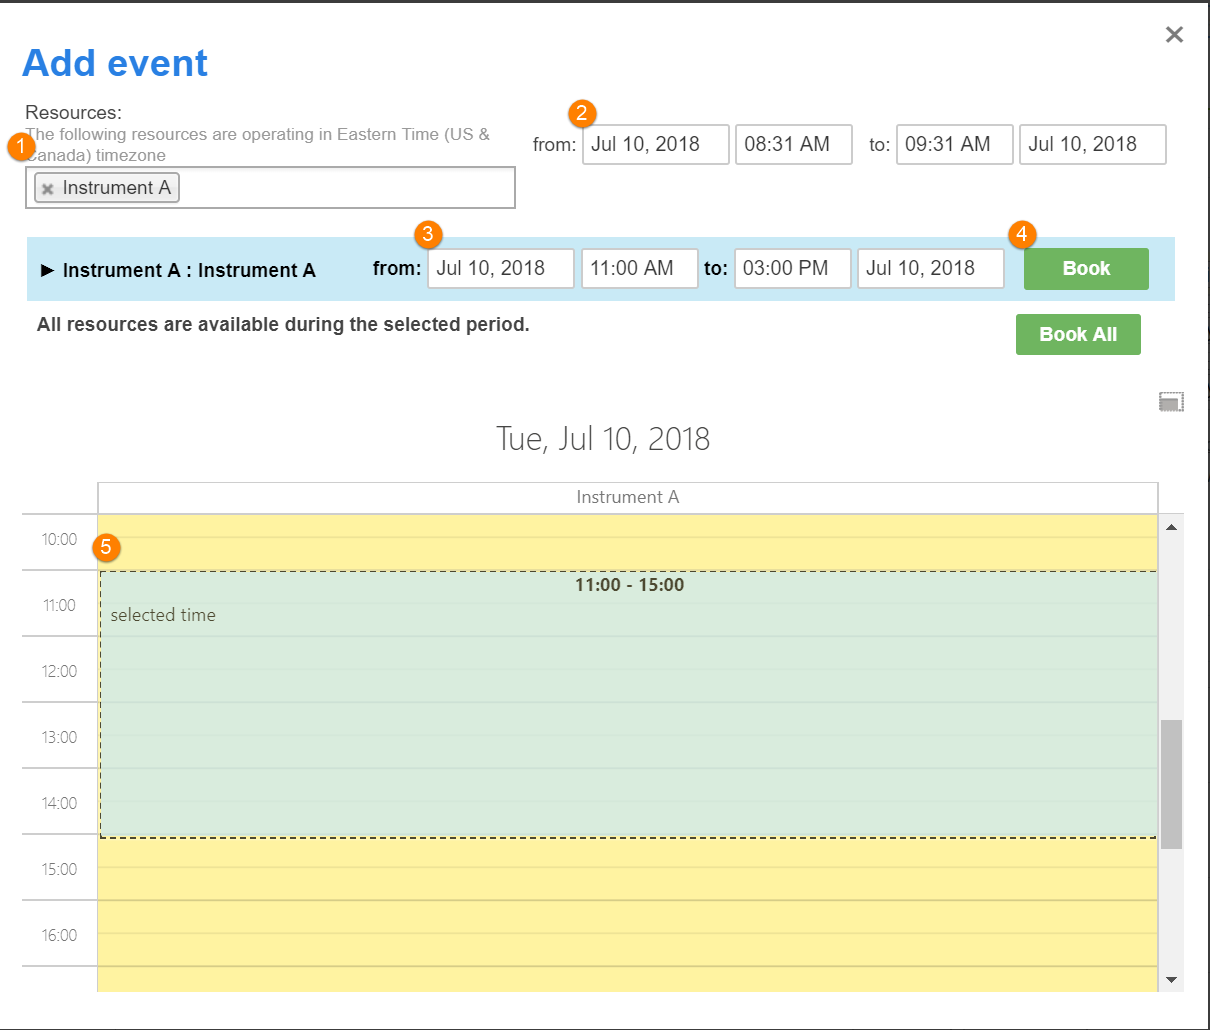The width and height of the screenshot is (1210, 1030).
Task: Close the Add event dialog
Action: pos(1174,35)
